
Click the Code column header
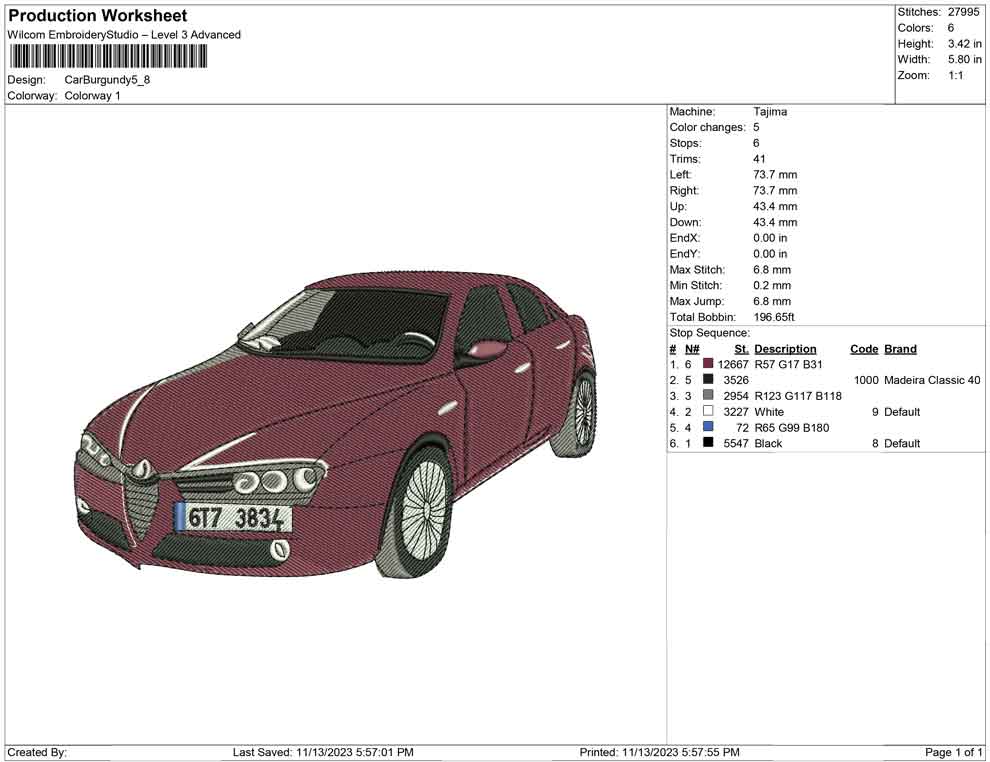coord(864,348)
